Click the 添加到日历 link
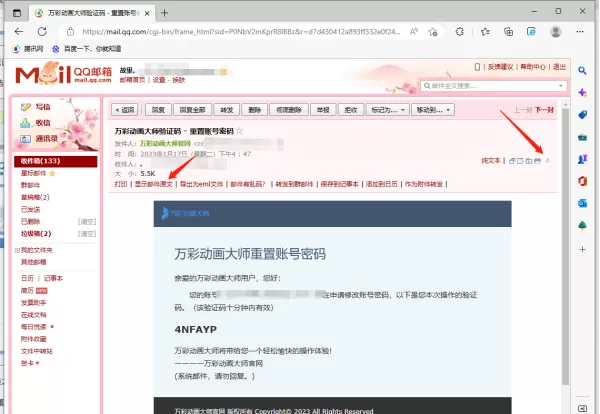This screenshot has height=414, width=600. (x=382, y=184)
